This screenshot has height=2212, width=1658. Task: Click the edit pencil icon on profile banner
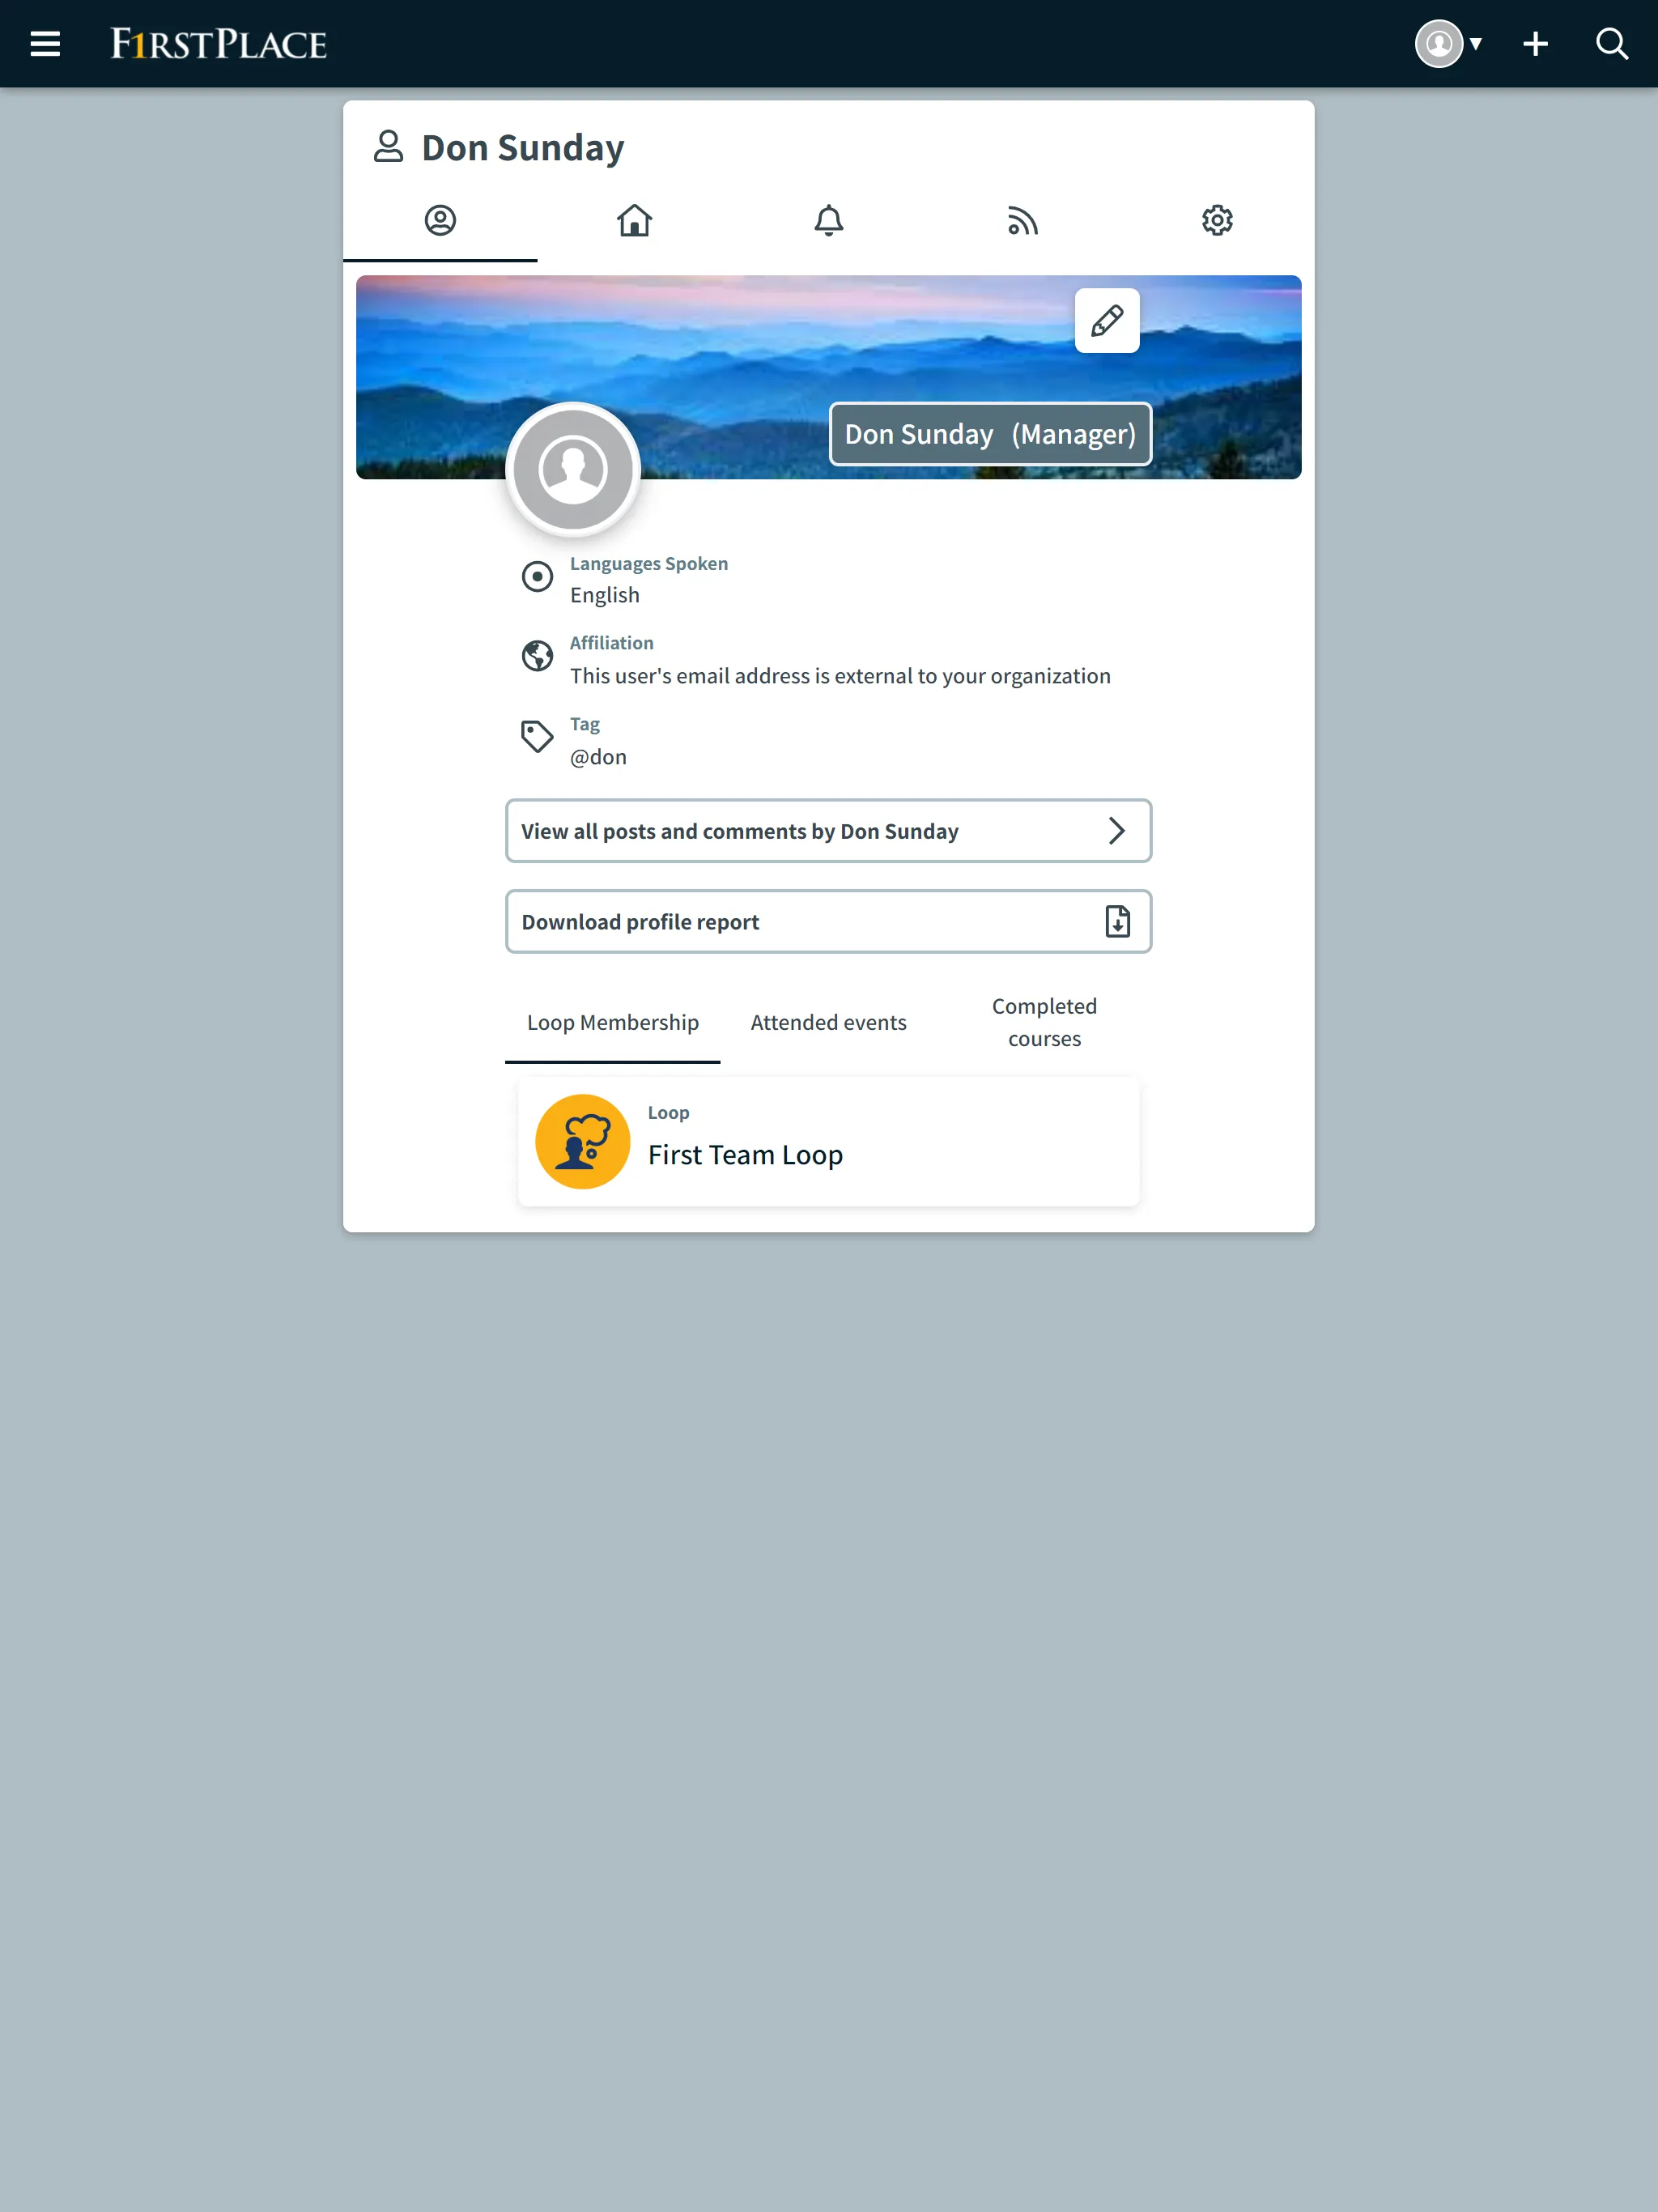click(1107, 321)
